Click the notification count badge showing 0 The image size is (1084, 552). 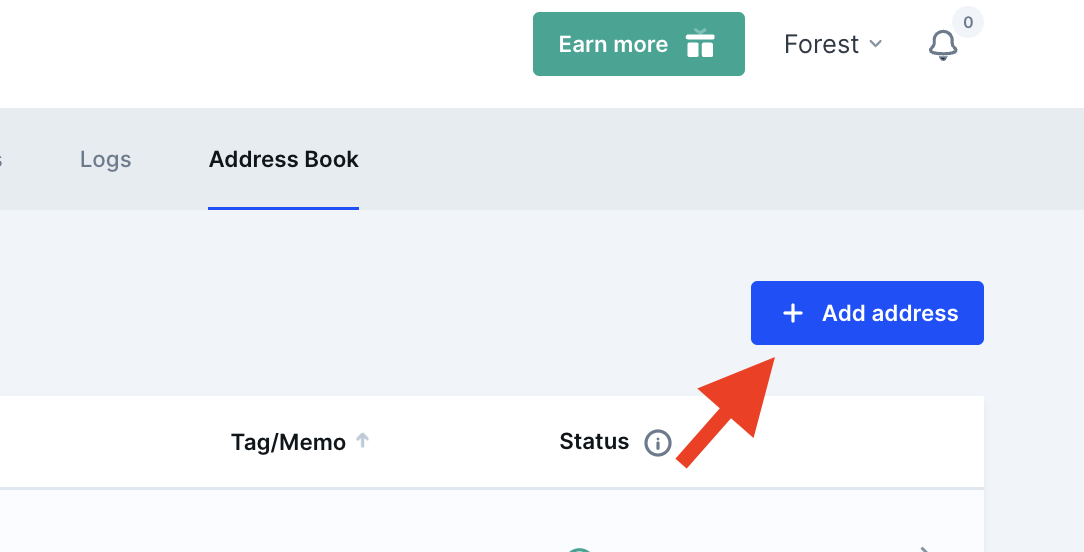coord(968,22)
